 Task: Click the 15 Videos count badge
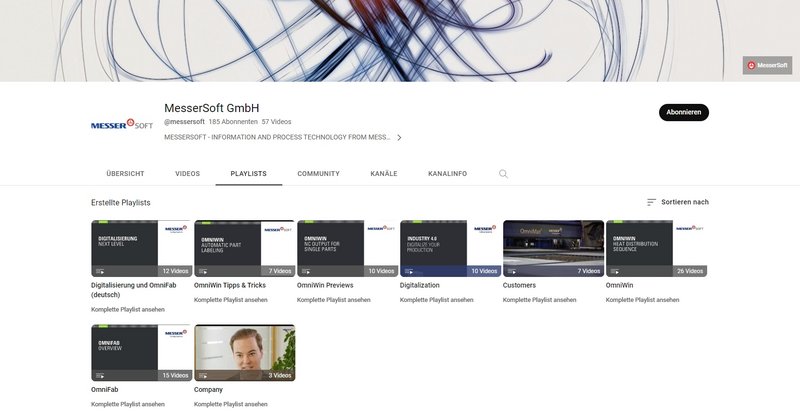coord(175,376)
